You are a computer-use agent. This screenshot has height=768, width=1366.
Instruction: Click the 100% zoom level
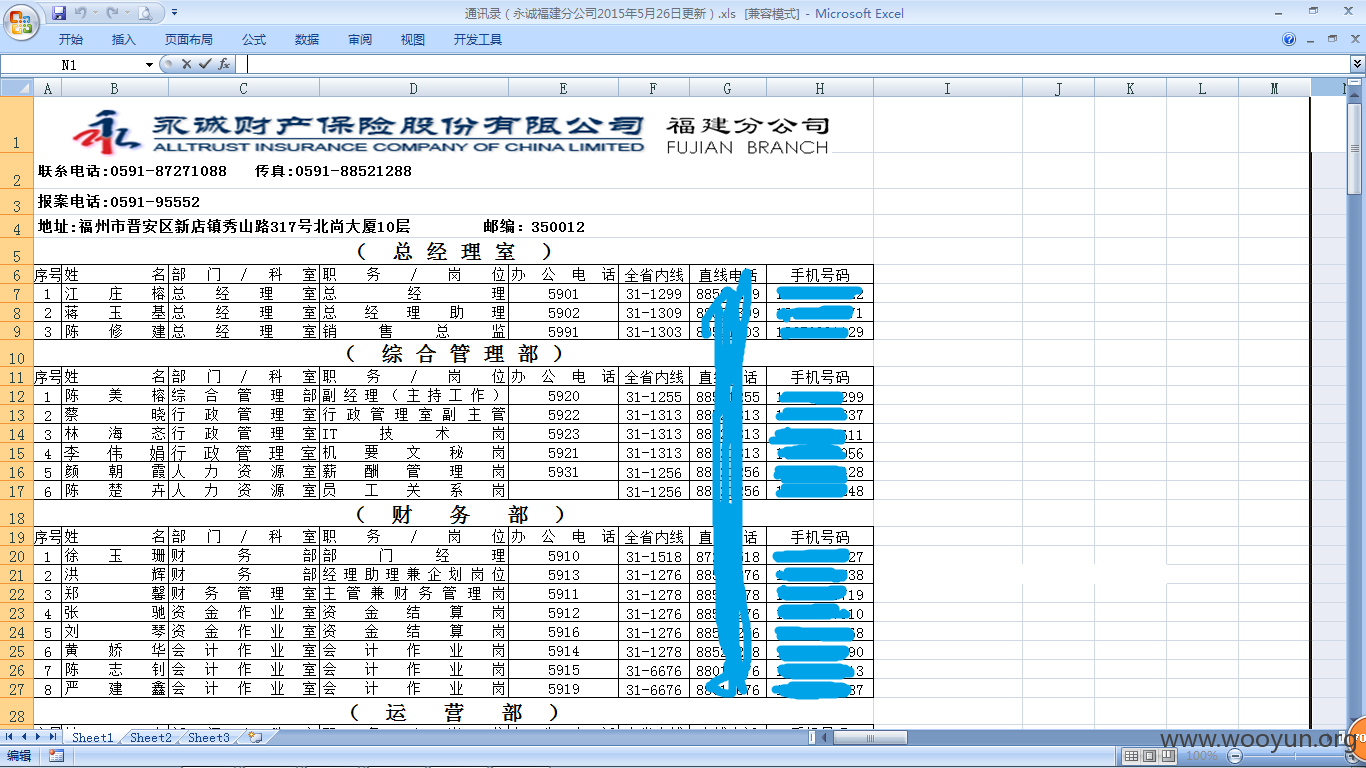coord(1201,756)
